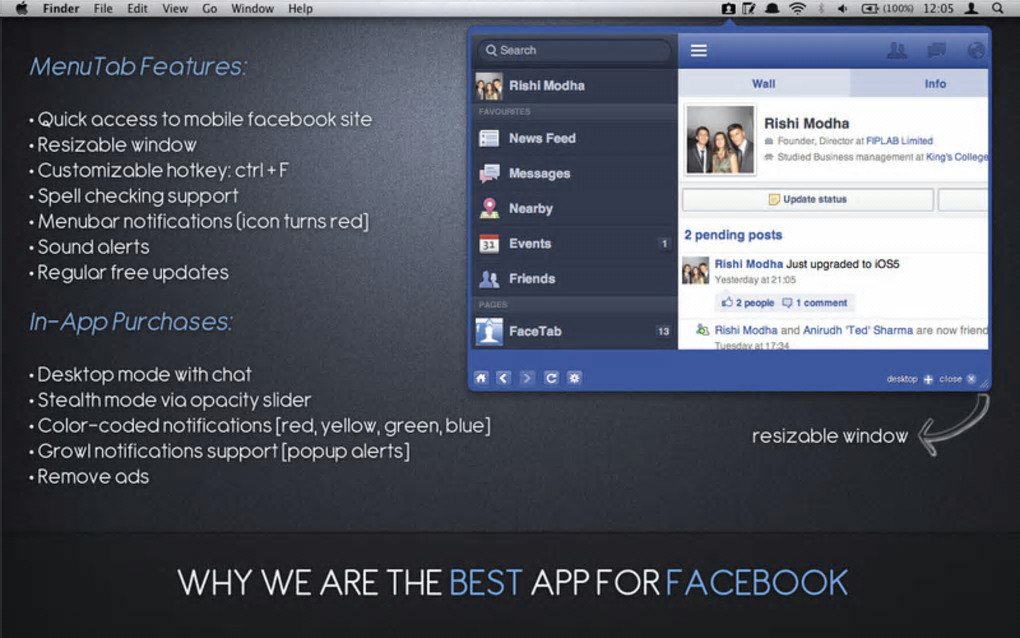Open the hamburger menu in Facebook header
1020x638 pixels.
tap(699, 51)
